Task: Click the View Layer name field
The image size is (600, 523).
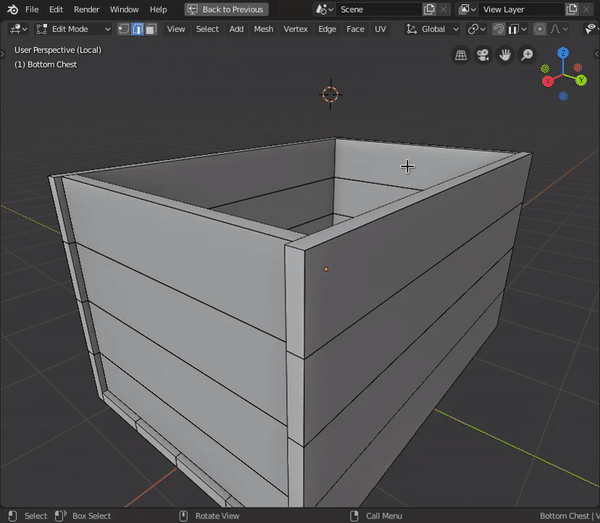Action: point(521,10)
